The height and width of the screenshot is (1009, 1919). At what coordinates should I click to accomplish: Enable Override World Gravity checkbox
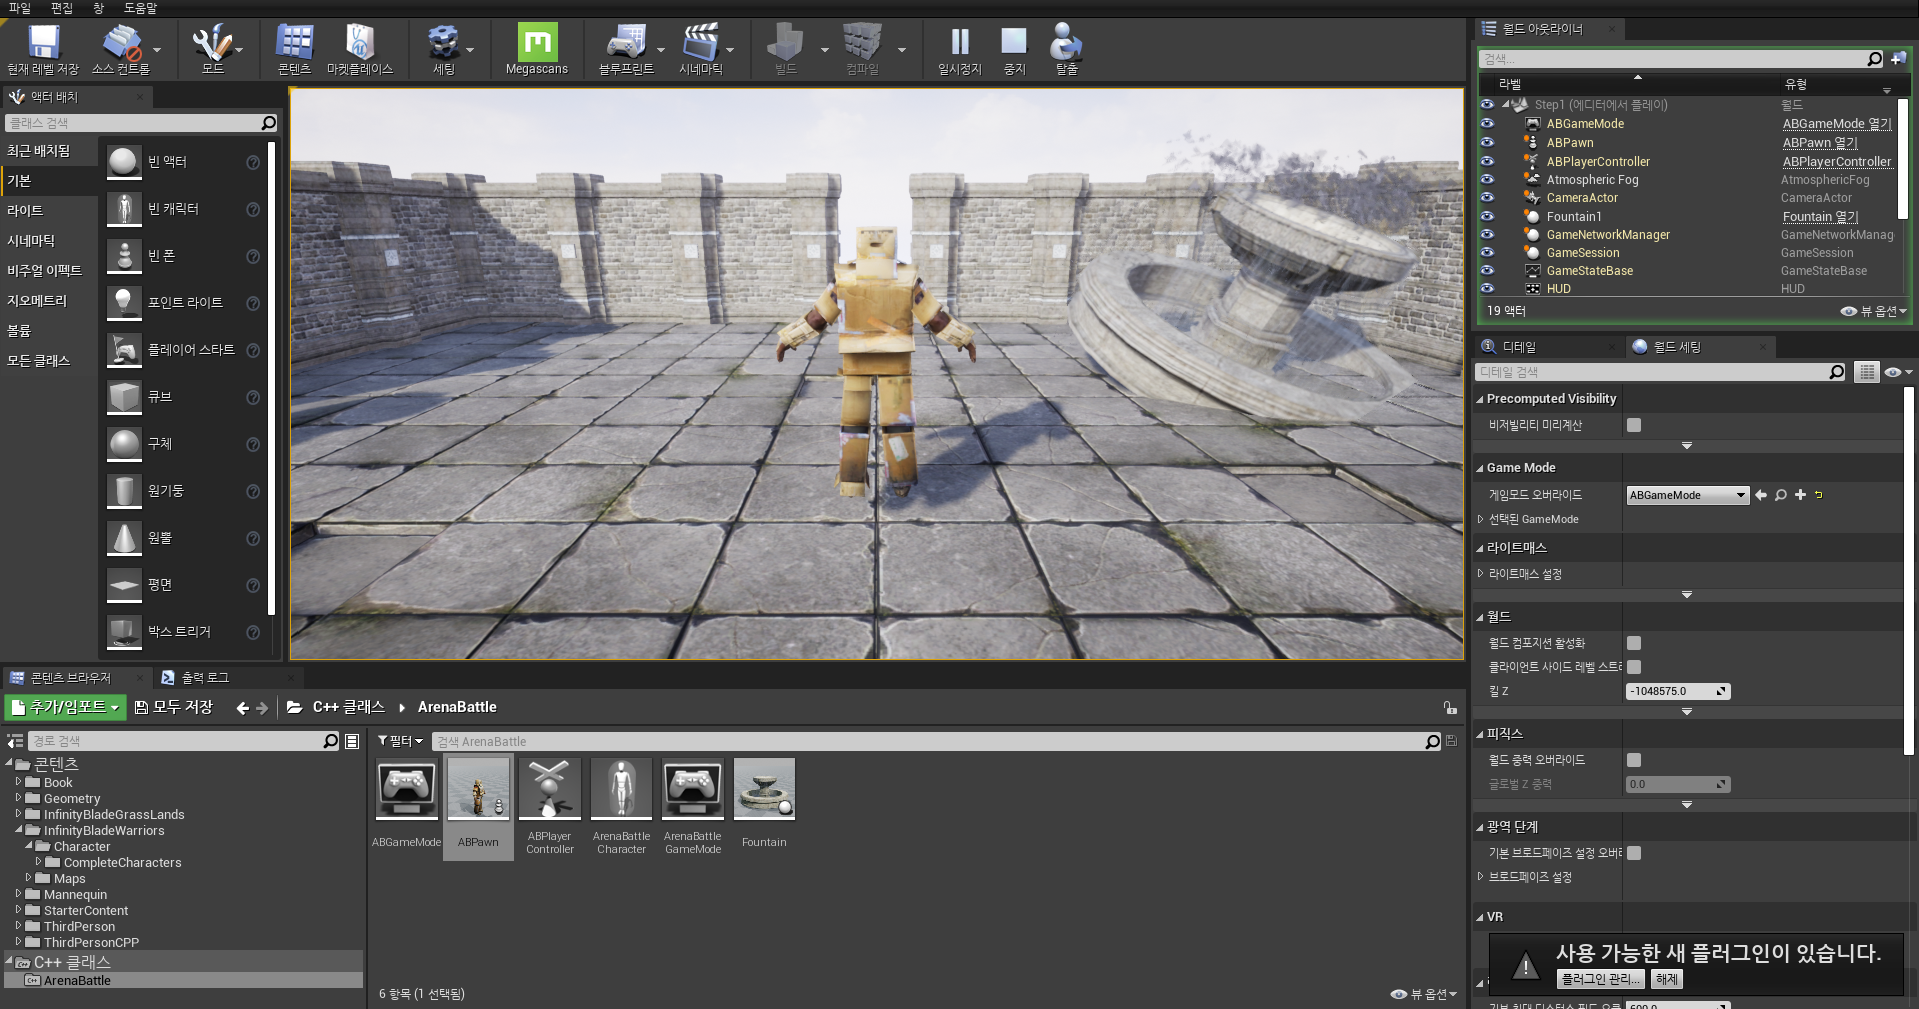point(1634,760)
